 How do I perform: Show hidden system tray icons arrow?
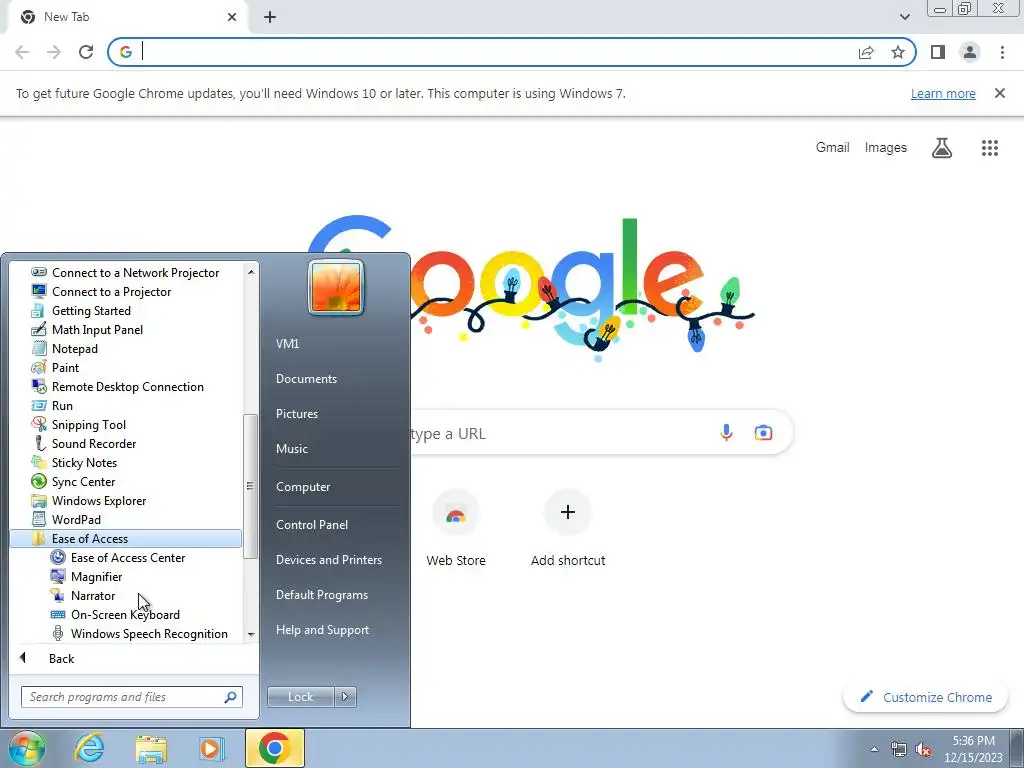[x=874, y=749]
